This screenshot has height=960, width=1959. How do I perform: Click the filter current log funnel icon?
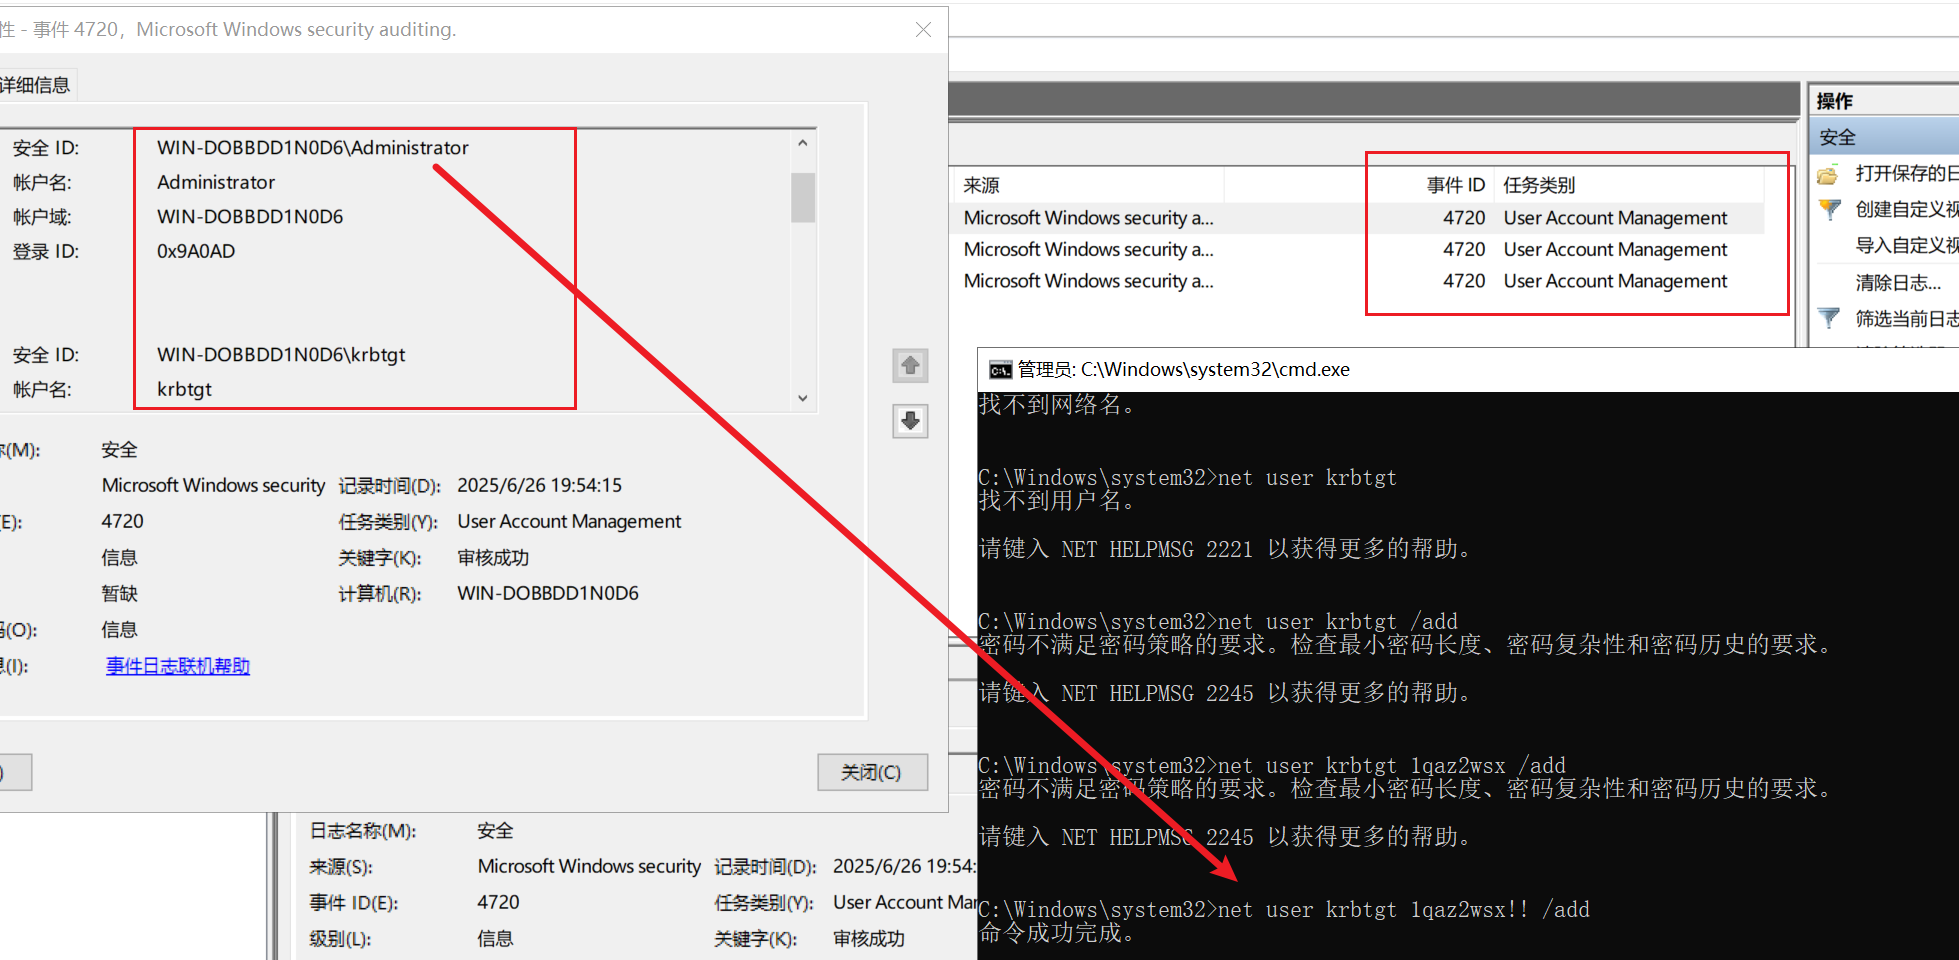[1829, 319]
